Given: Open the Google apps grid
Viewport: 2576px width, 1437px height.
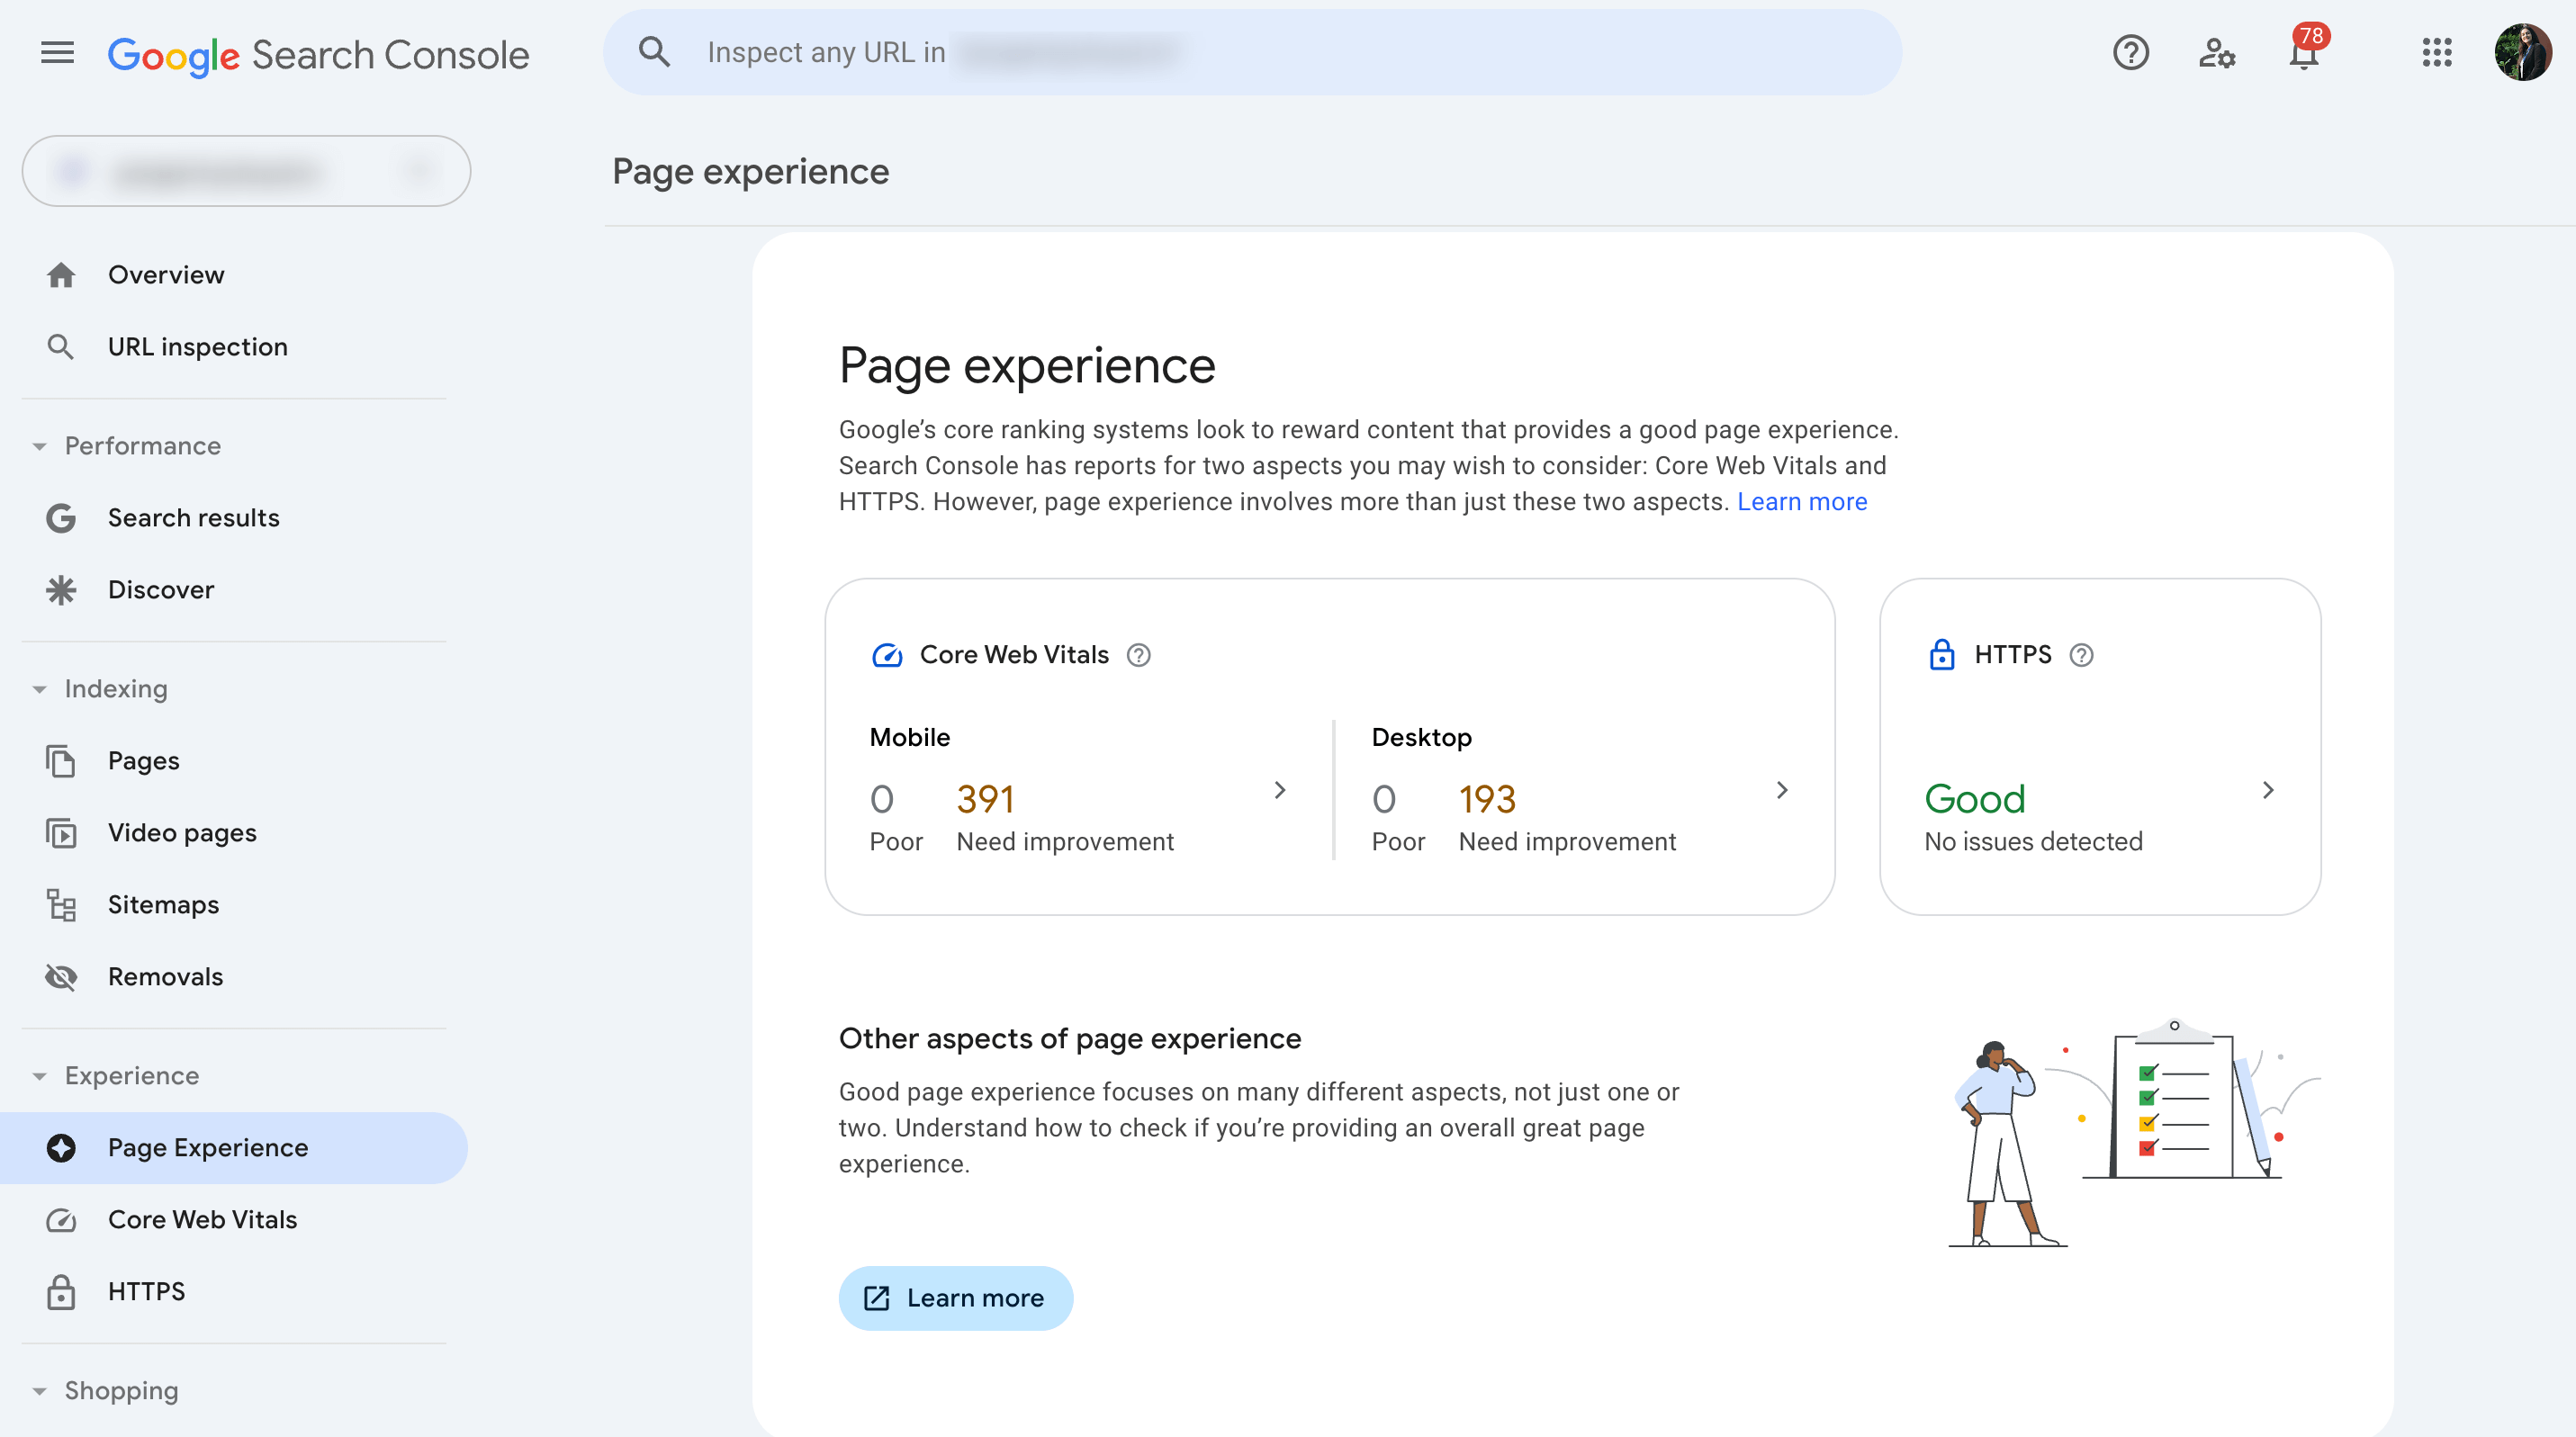Looking at the screenshot, I should pos(2437,52).
